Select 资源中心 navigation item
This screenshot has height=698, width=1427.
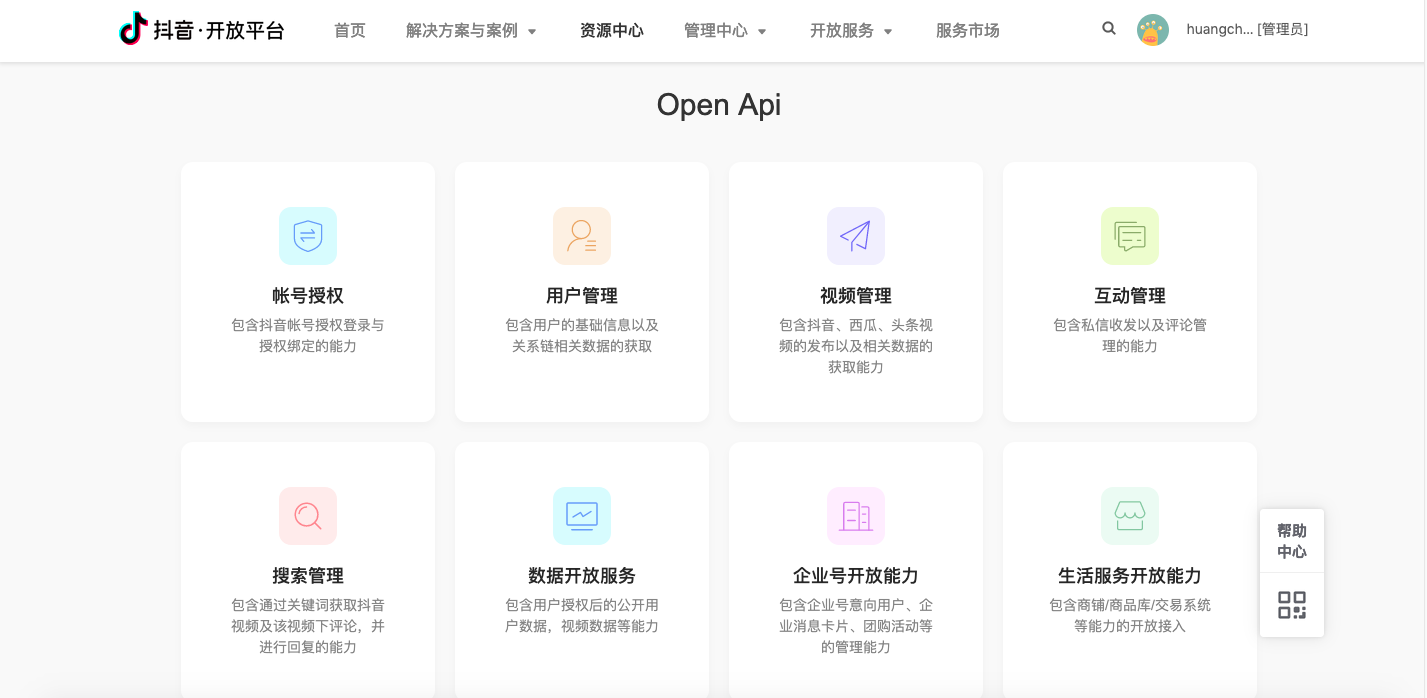click(612, 31)
